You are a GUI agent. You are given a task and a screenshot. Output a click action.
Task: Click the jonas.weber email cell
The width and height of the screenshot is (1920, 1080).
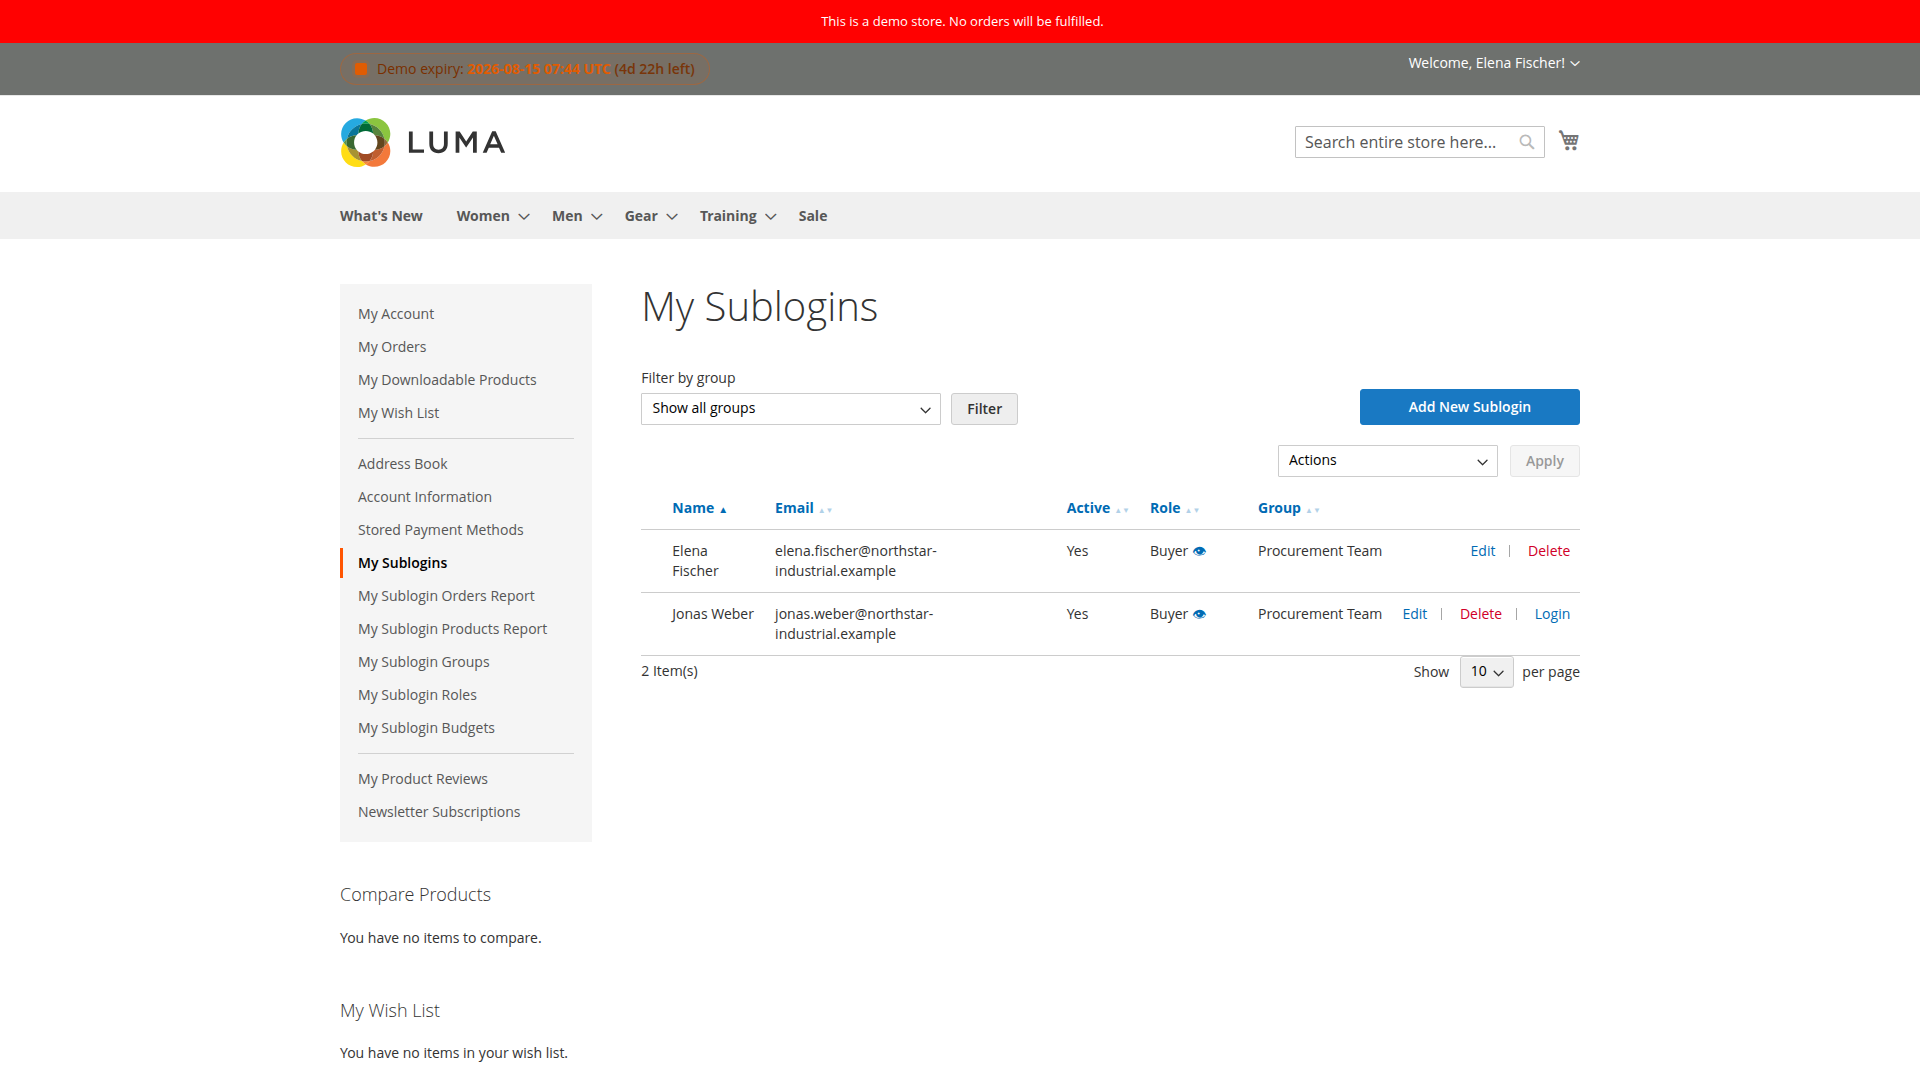(854, 624)
